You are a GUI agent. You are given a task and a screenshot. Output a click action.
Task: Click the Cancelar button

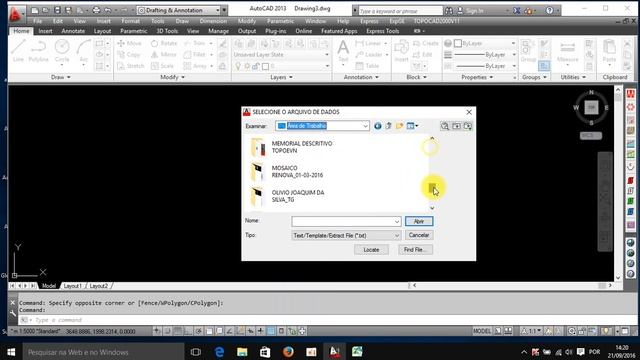[419, 236]
